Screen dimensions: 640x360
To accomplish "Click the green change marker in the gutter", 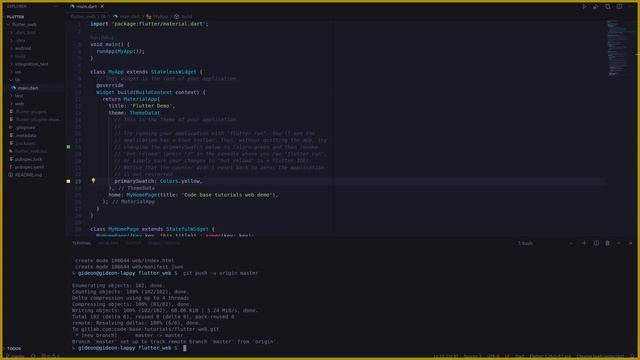I will (69, 147).
